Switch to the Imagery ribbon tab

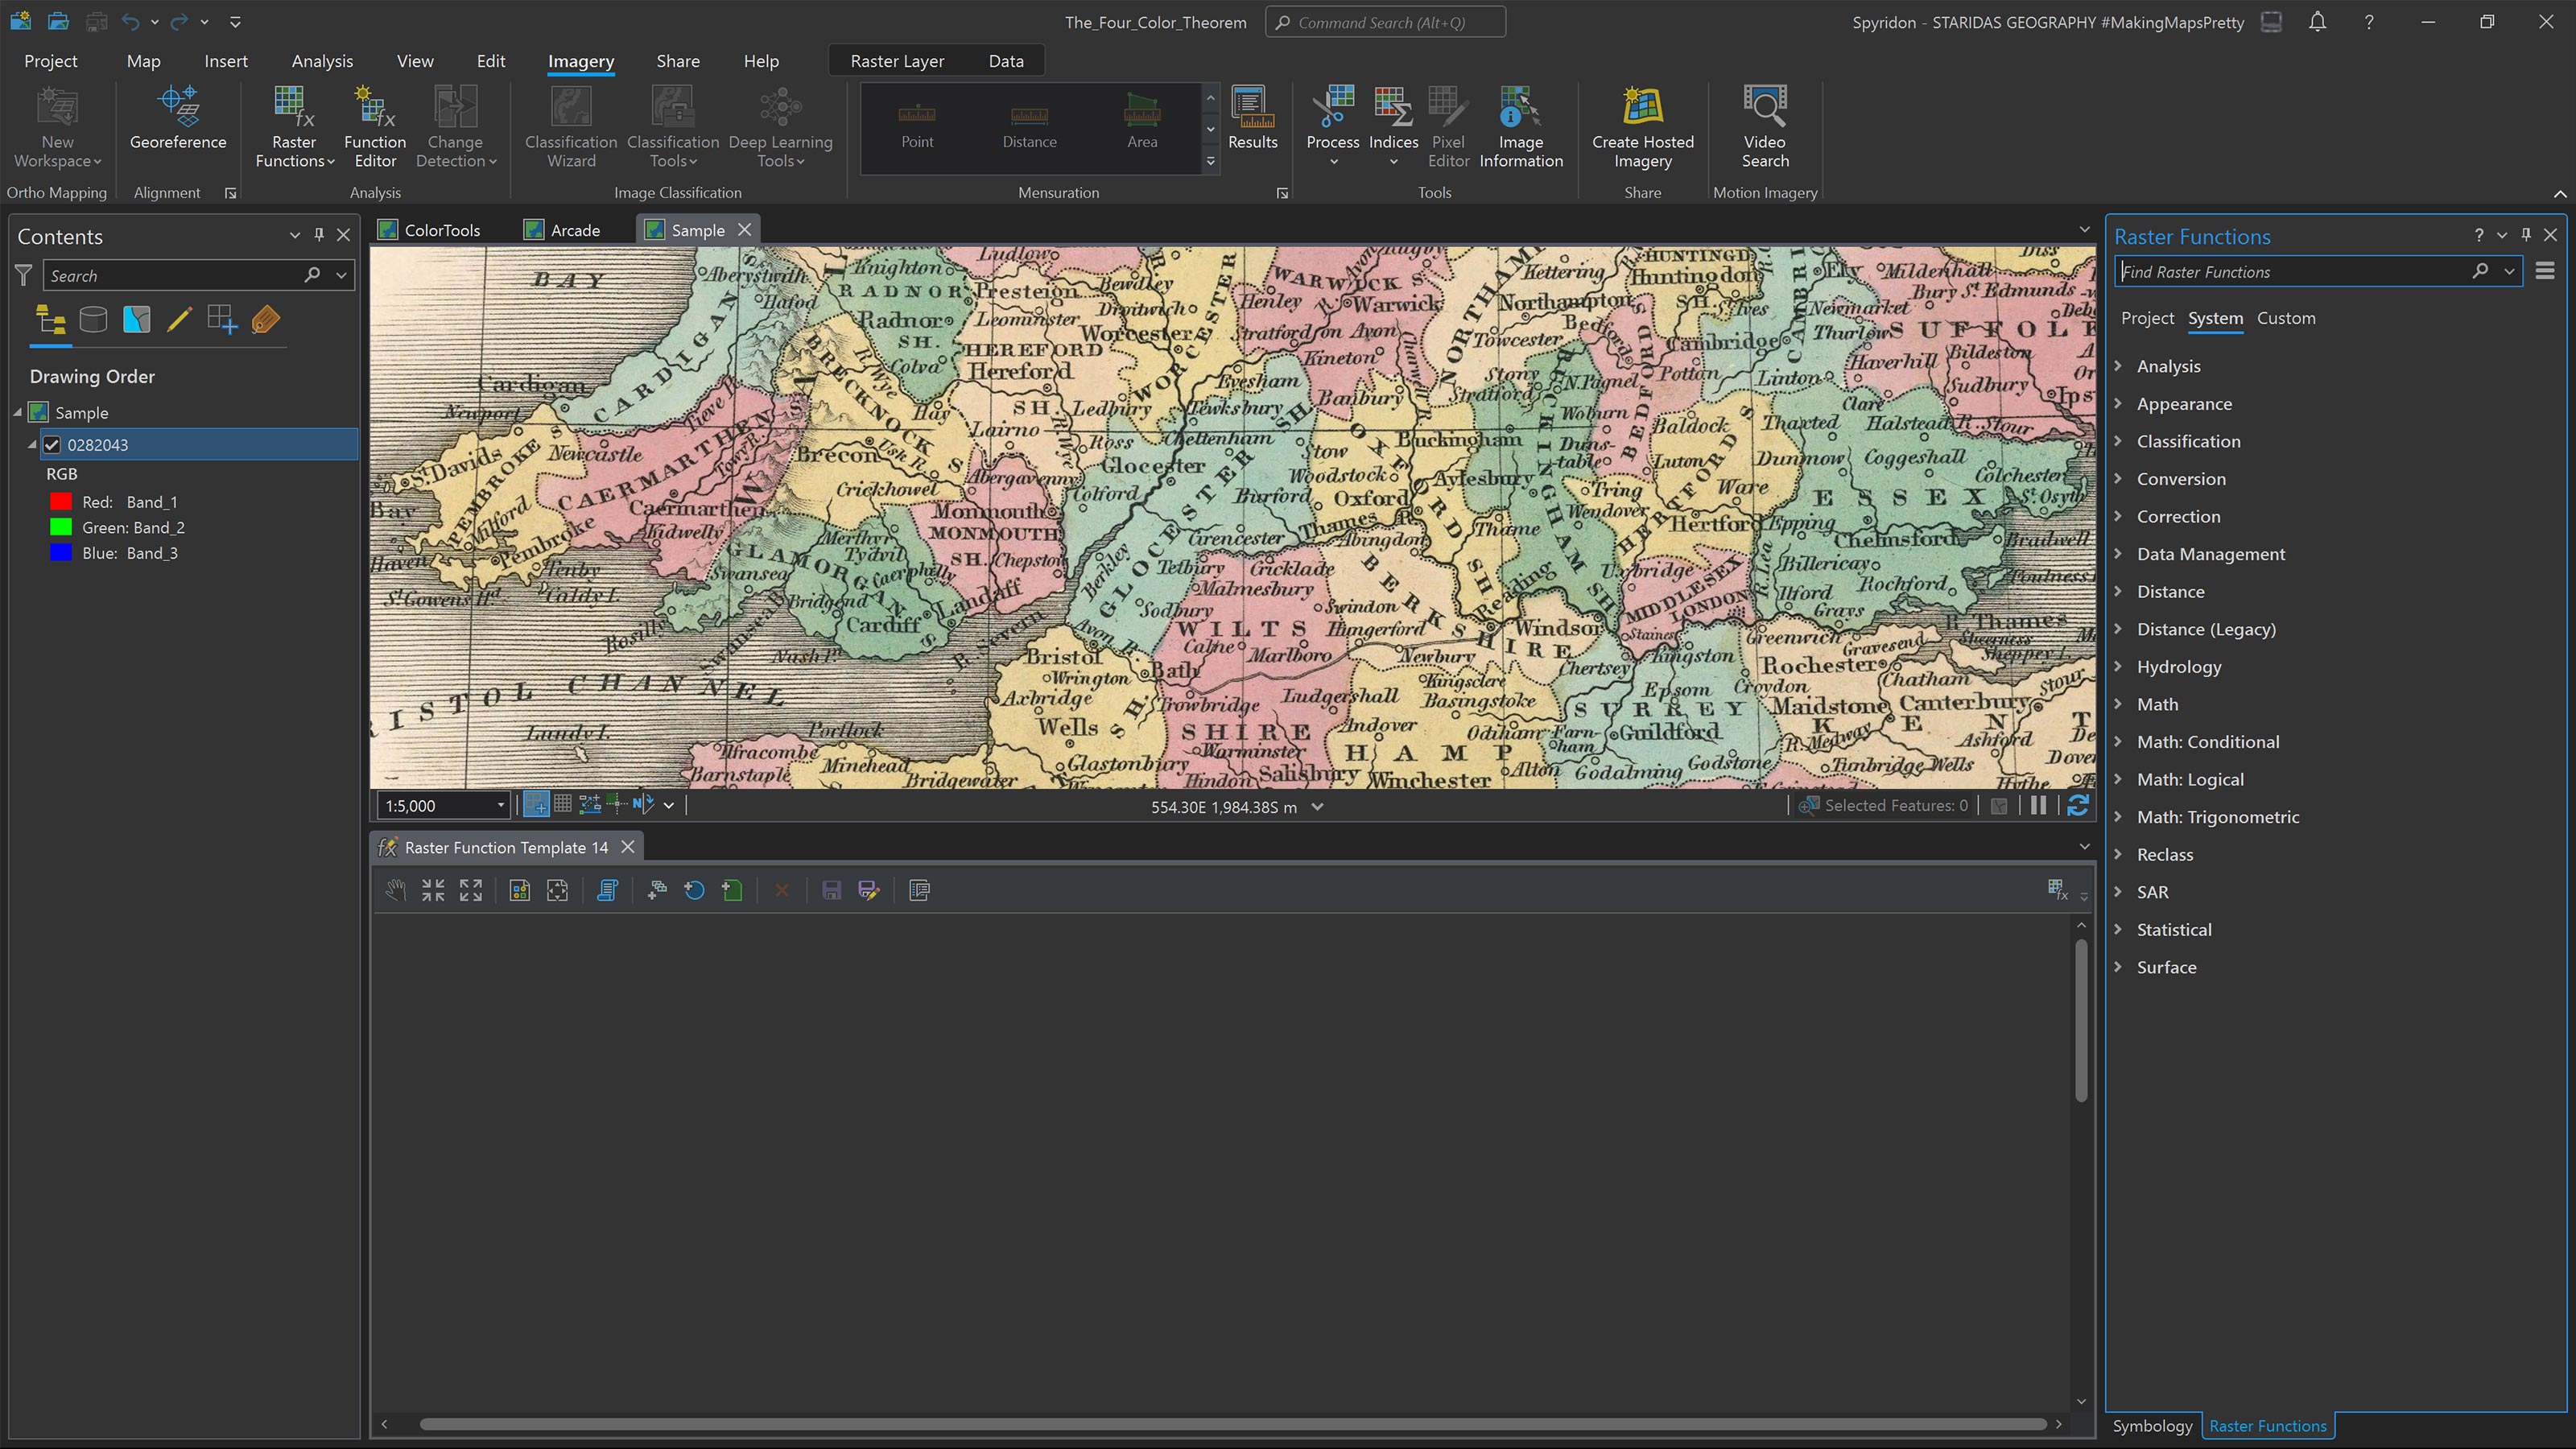click(x=580, y=60)
